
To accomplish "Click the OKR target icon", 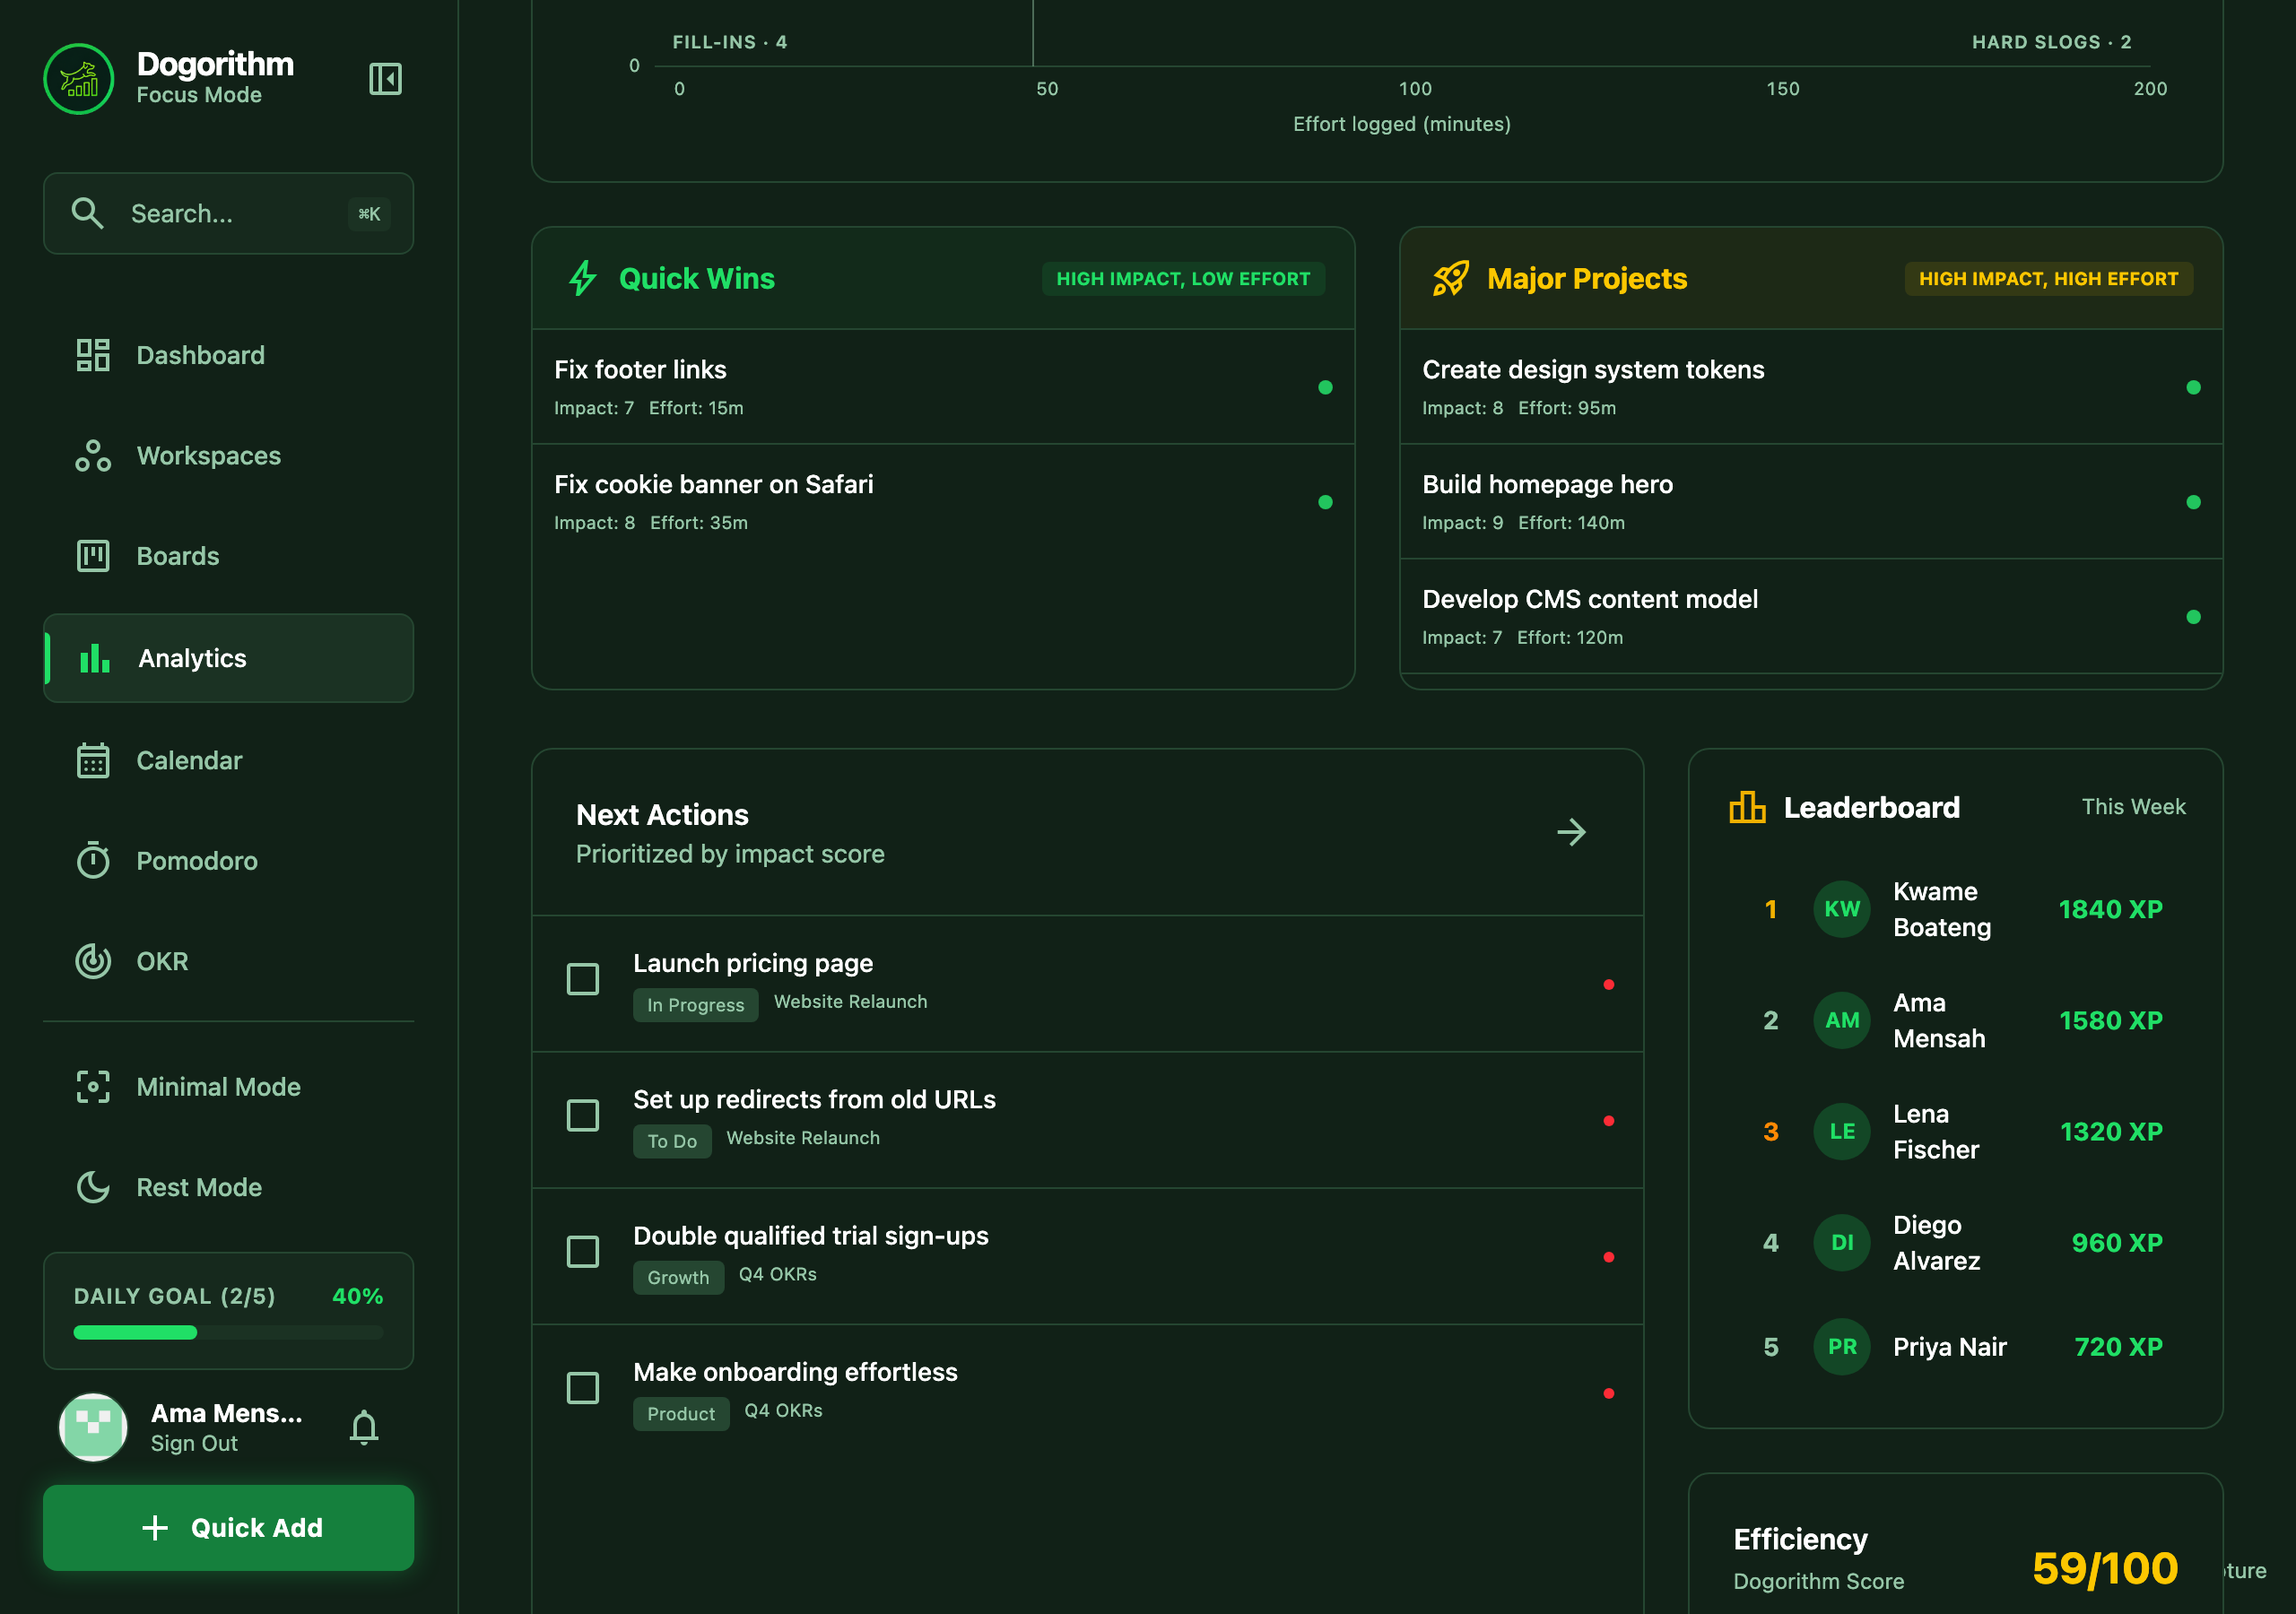I will click(93, 961).
